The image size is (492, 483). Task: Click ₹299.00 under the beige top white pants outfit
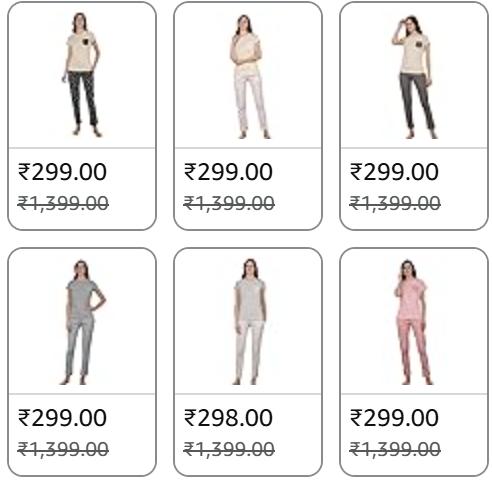click(x=228, y=172)
